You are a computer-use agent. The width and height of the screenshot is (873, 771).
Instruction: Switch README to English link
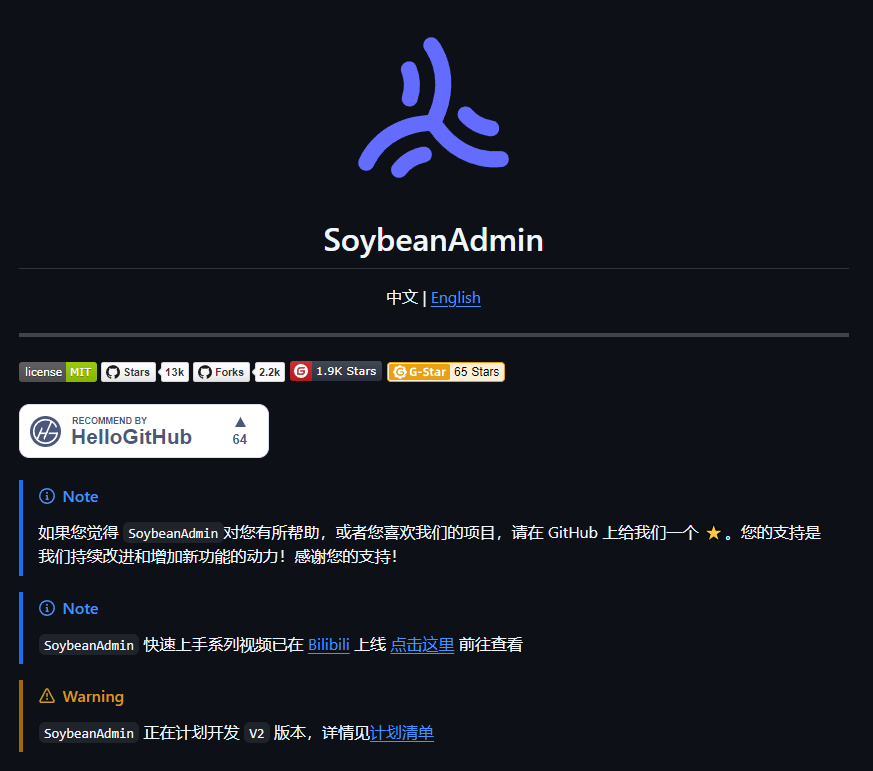coord(455,298)
